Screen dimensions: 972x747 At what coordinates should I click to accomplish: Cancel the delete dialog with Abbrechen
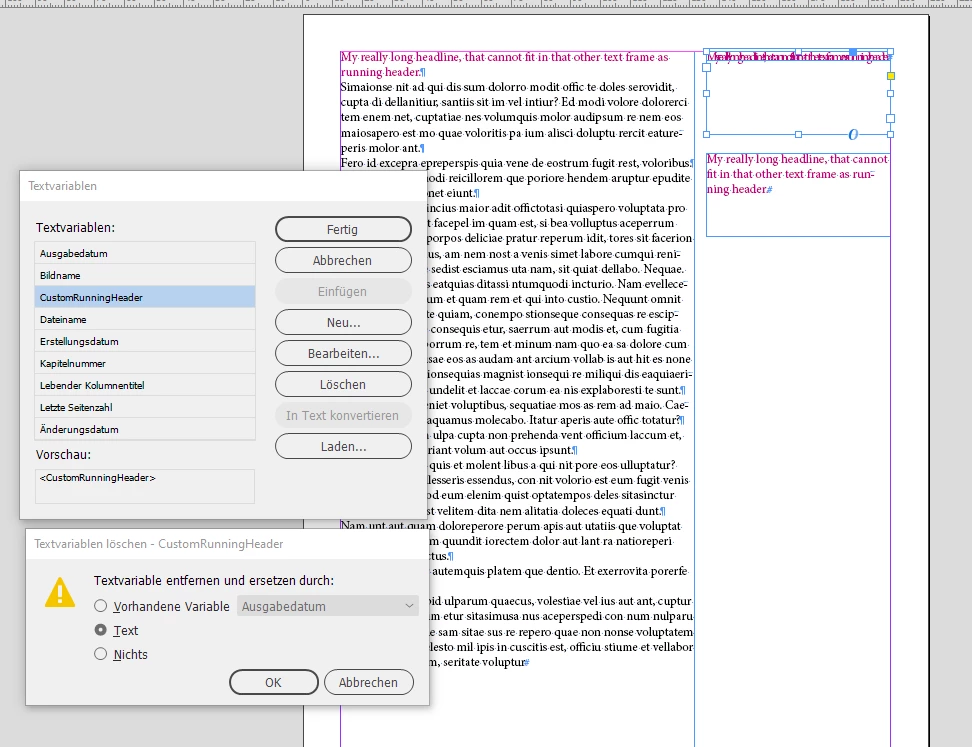pyautogui.click(x=368, y=682)
